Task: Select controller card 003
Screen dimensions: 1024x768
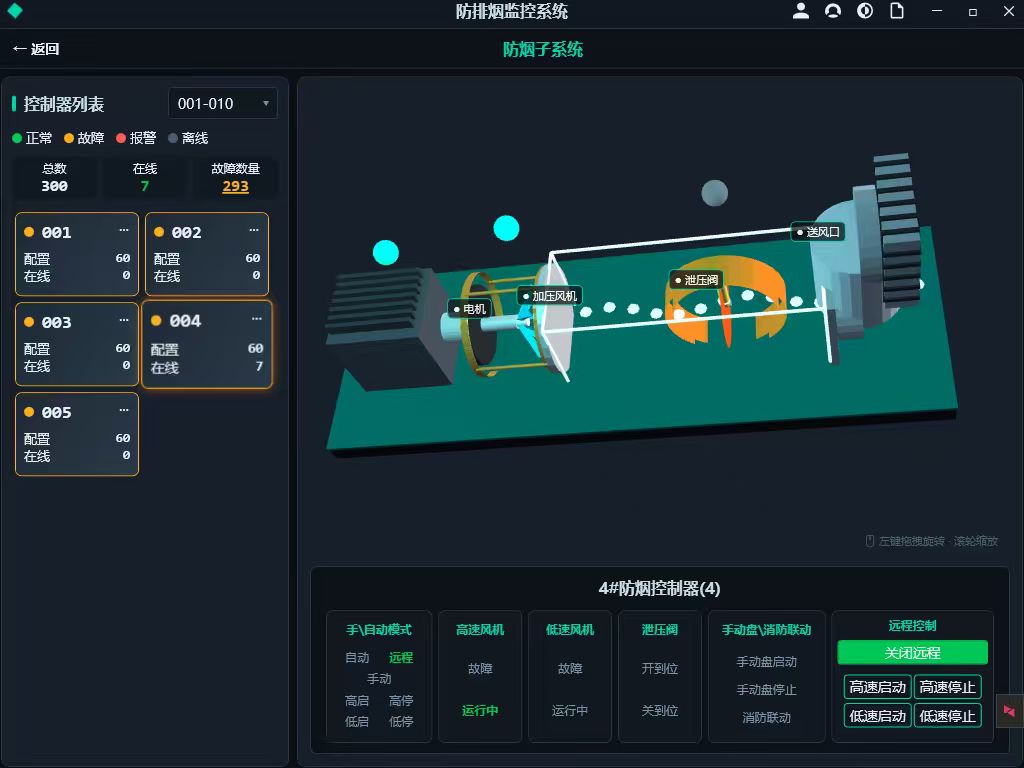Action: [x=76, y=344]
